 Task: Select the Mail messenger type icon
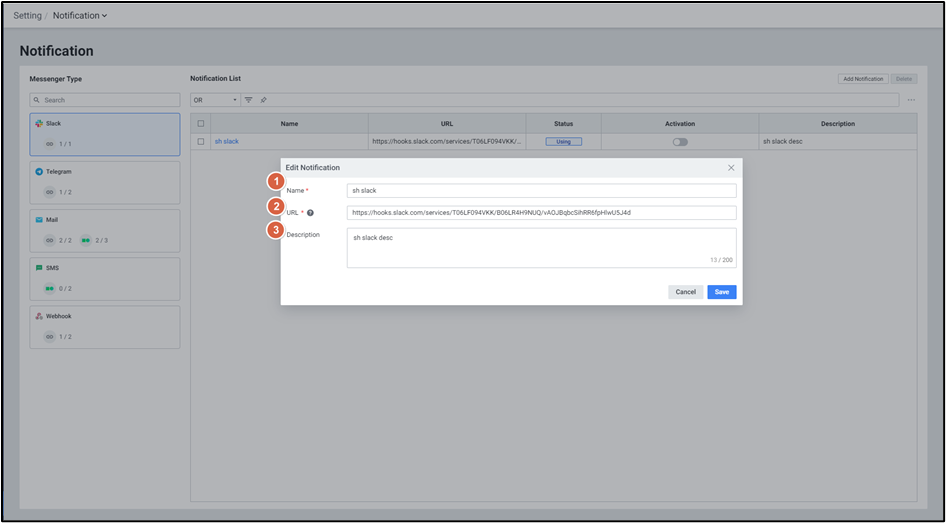pos(39,220)
